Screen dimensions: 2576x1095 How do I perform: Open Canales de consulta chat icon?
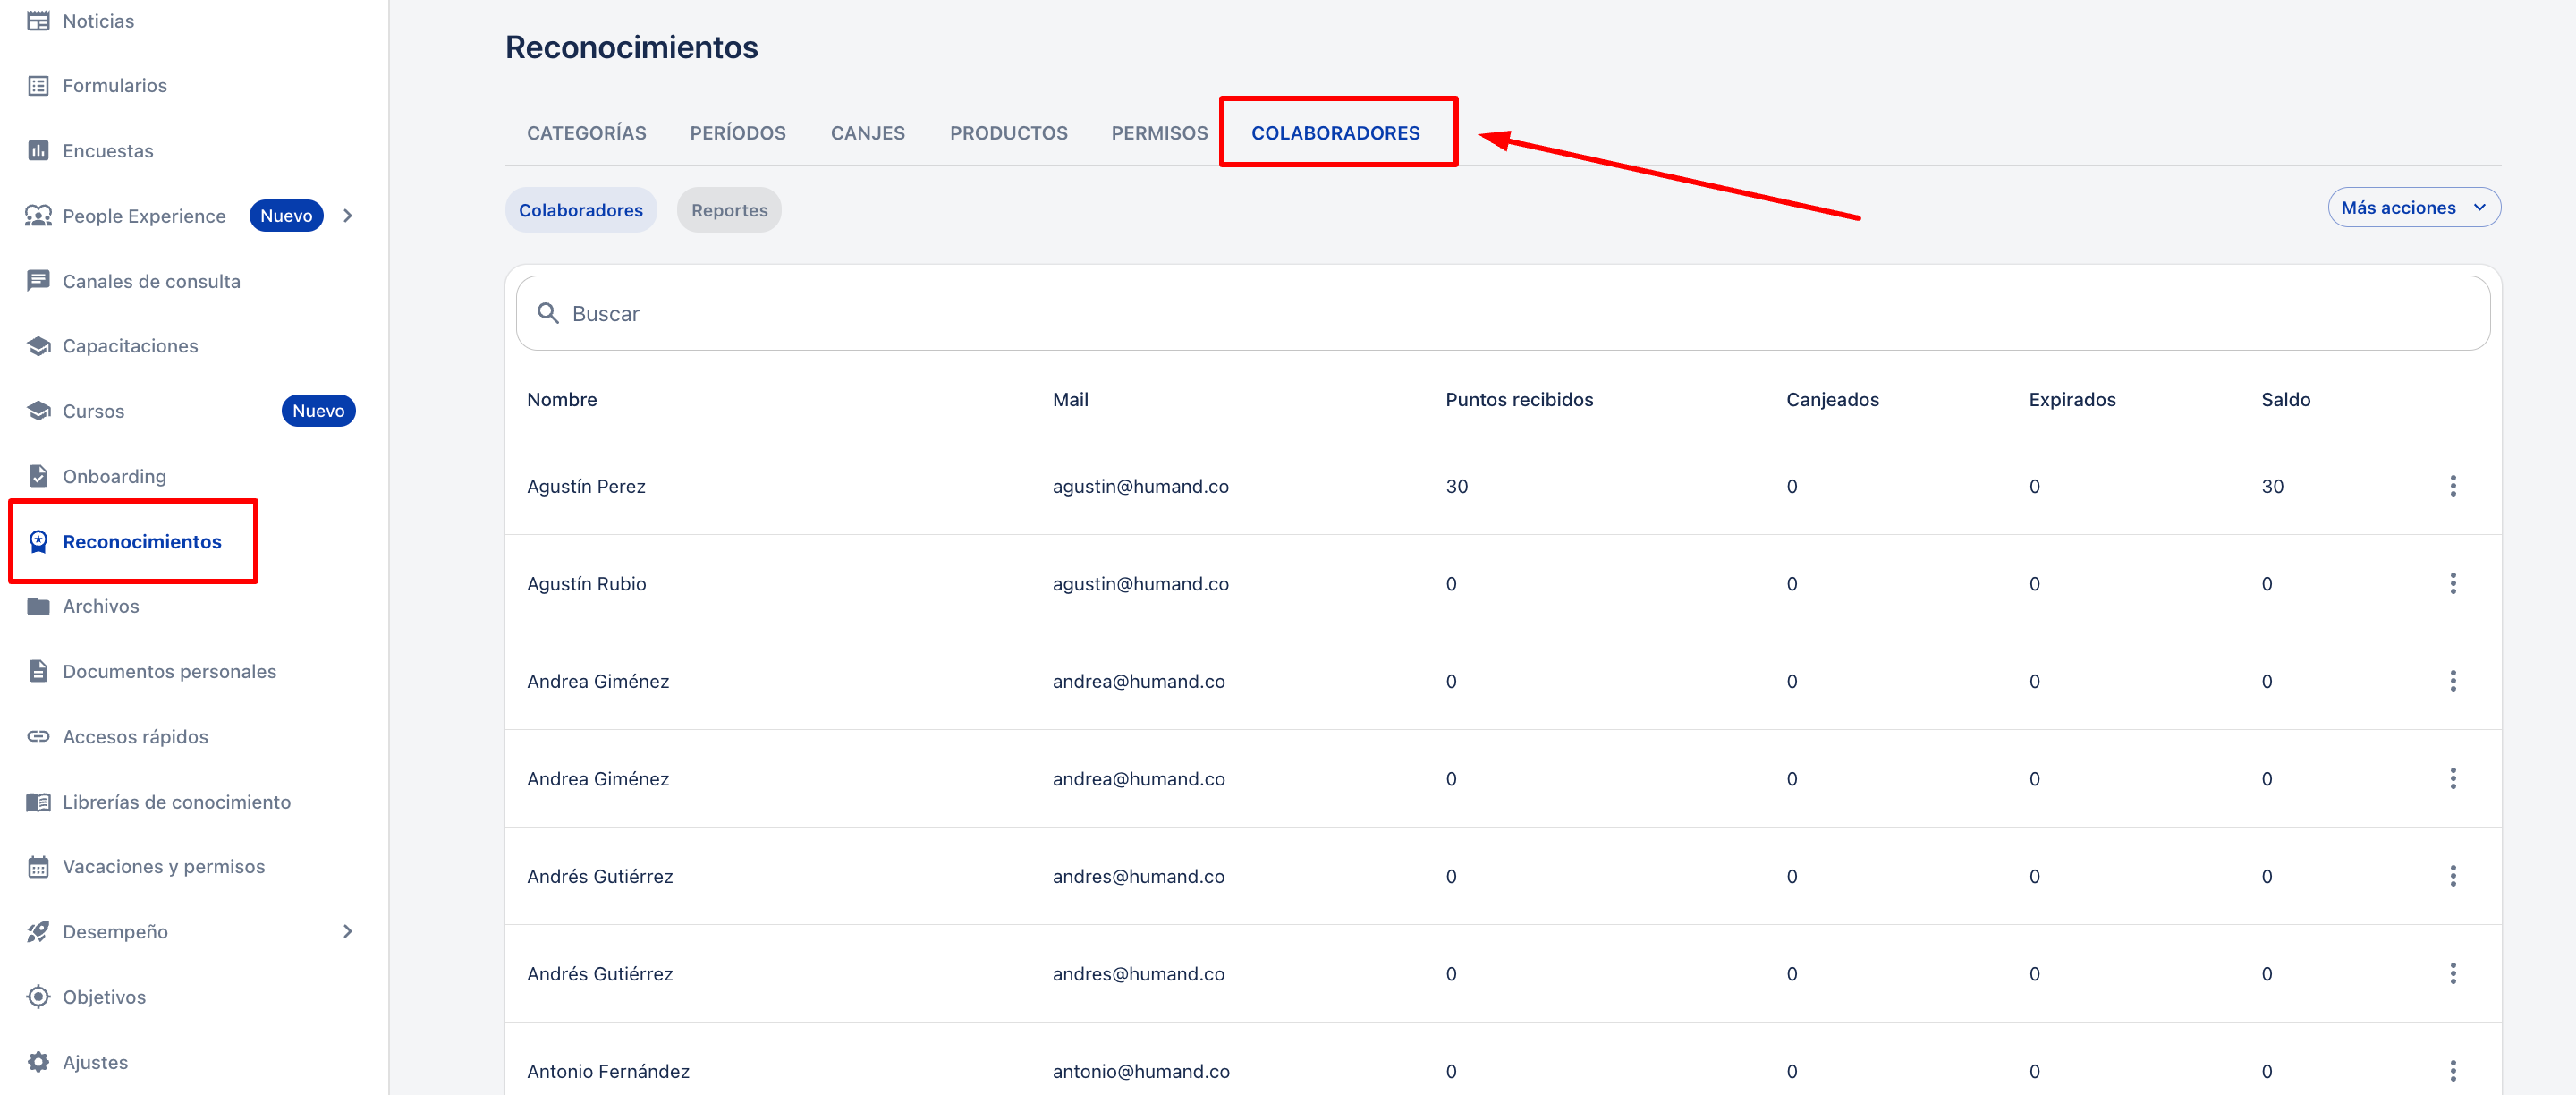[x=38, y=281]
